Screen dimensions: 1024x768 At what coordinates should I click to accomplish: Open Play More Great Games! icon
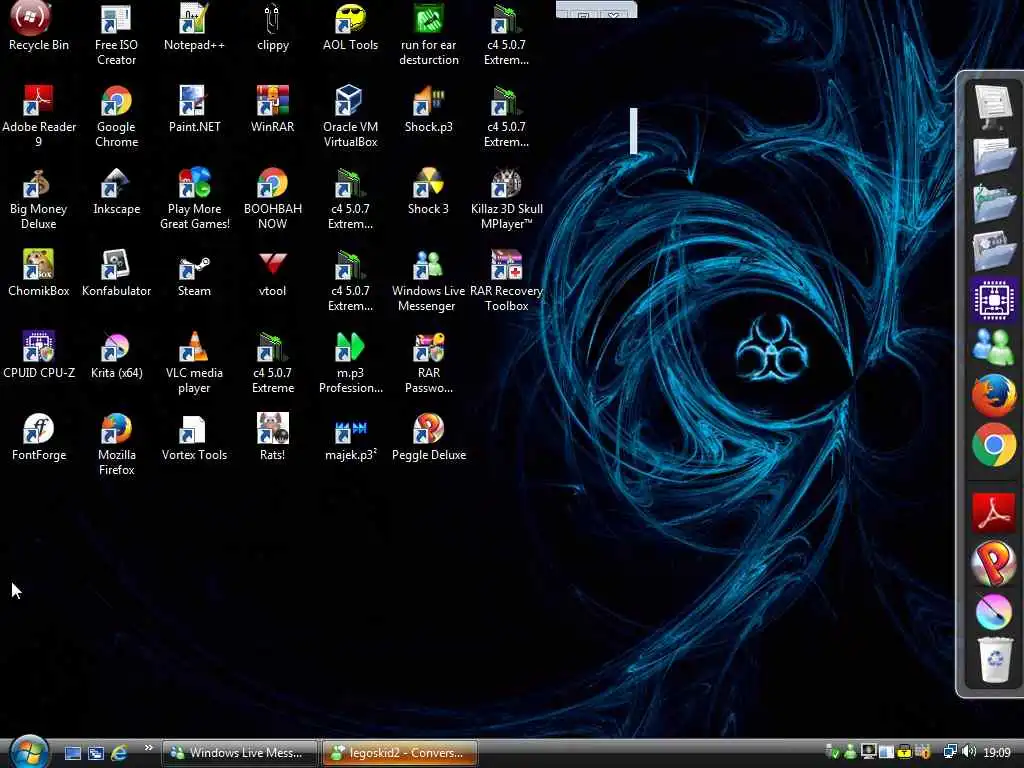(x=194, y=198)
